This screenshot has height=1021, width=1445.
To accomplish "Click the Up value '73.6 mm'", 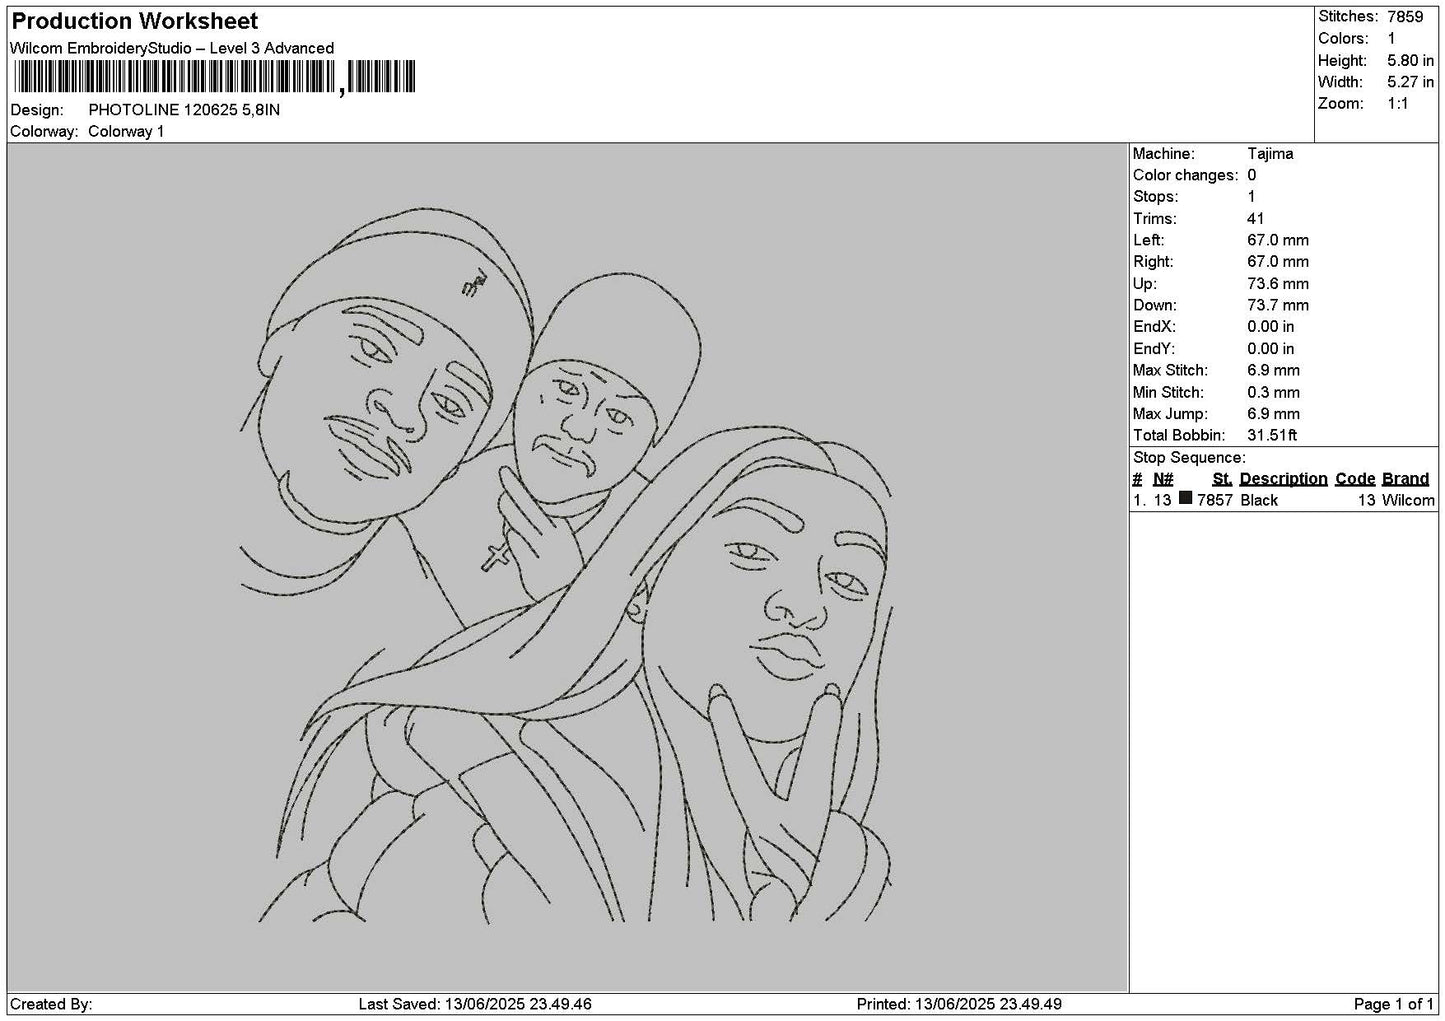I will pos(1278,284).
